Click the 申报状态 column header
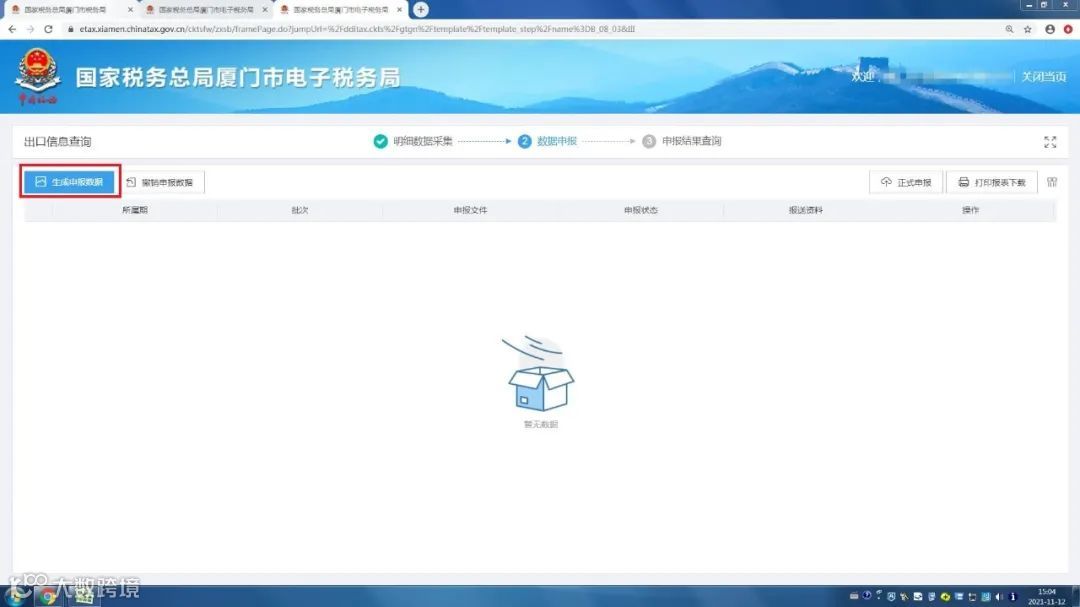Image resolution: width=1080 pixels, height=607 pixels. [x=641, y=210]
